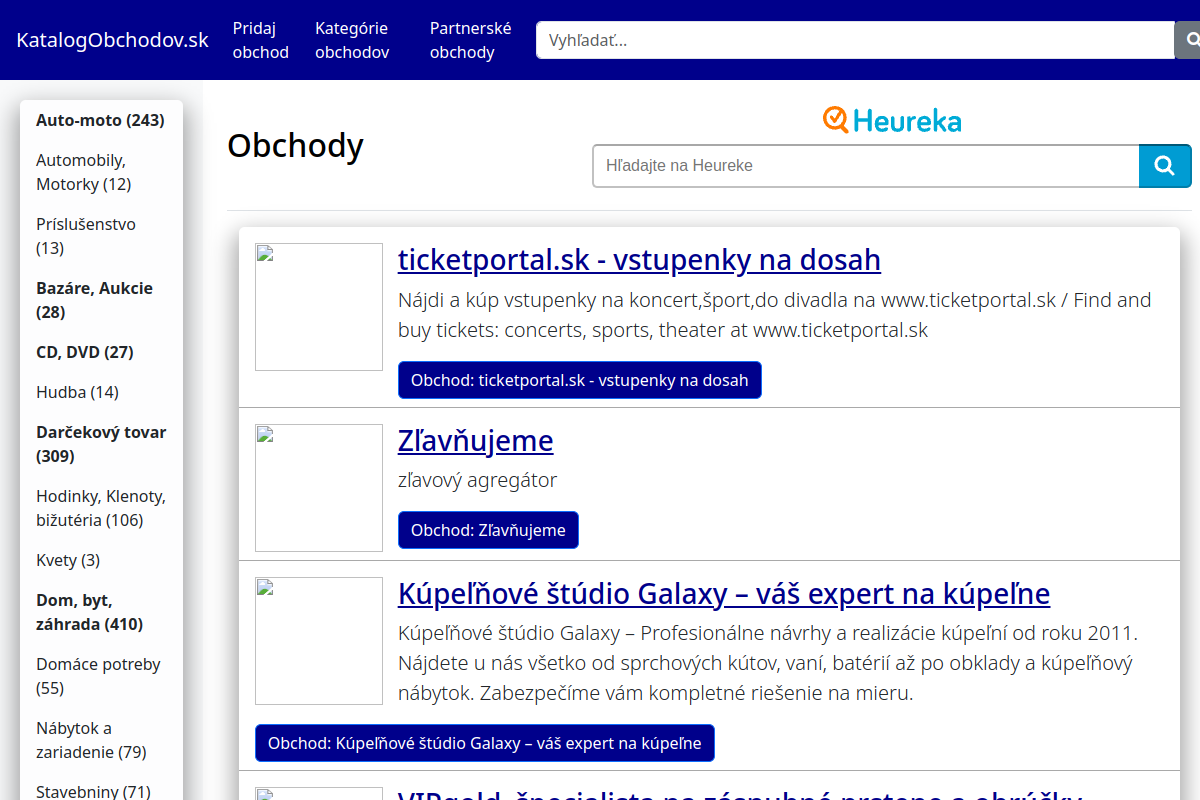Focus the Vyhľadať search field
Viewport: 1200px width, 800px height.
855,40
